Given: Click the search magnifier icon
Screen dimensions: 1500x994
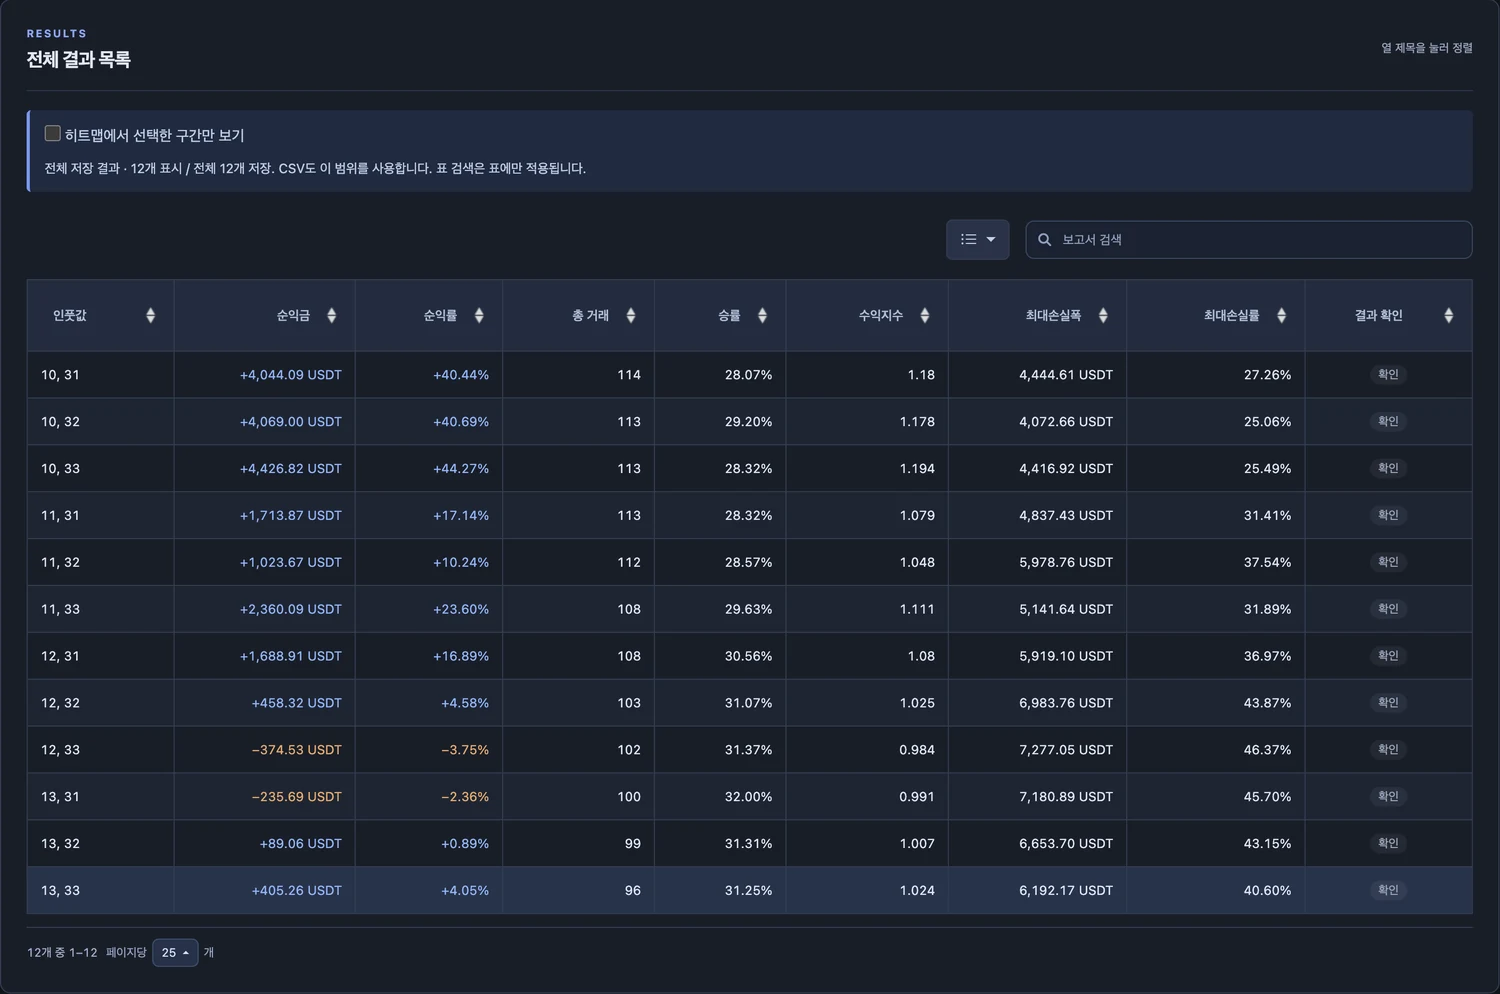Looking at the screenshot, I should pos(1044,240).
